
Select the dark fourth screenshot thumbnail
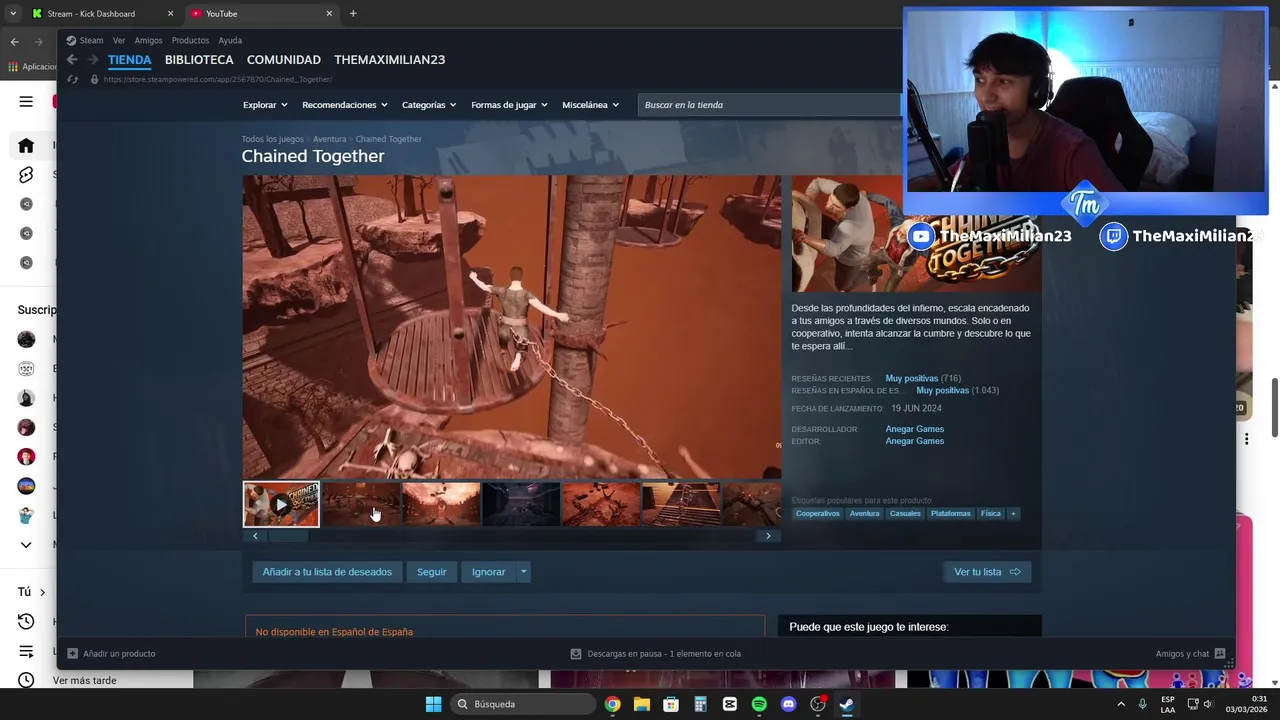pos(521,504)
